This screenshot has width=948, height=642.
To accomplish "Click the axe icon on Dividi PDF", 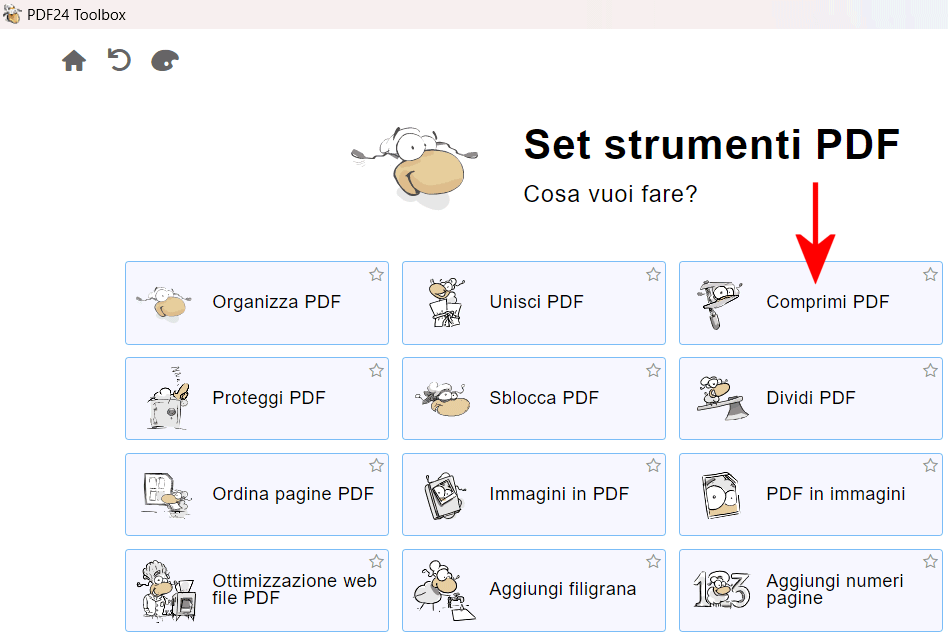I will 722,398.
